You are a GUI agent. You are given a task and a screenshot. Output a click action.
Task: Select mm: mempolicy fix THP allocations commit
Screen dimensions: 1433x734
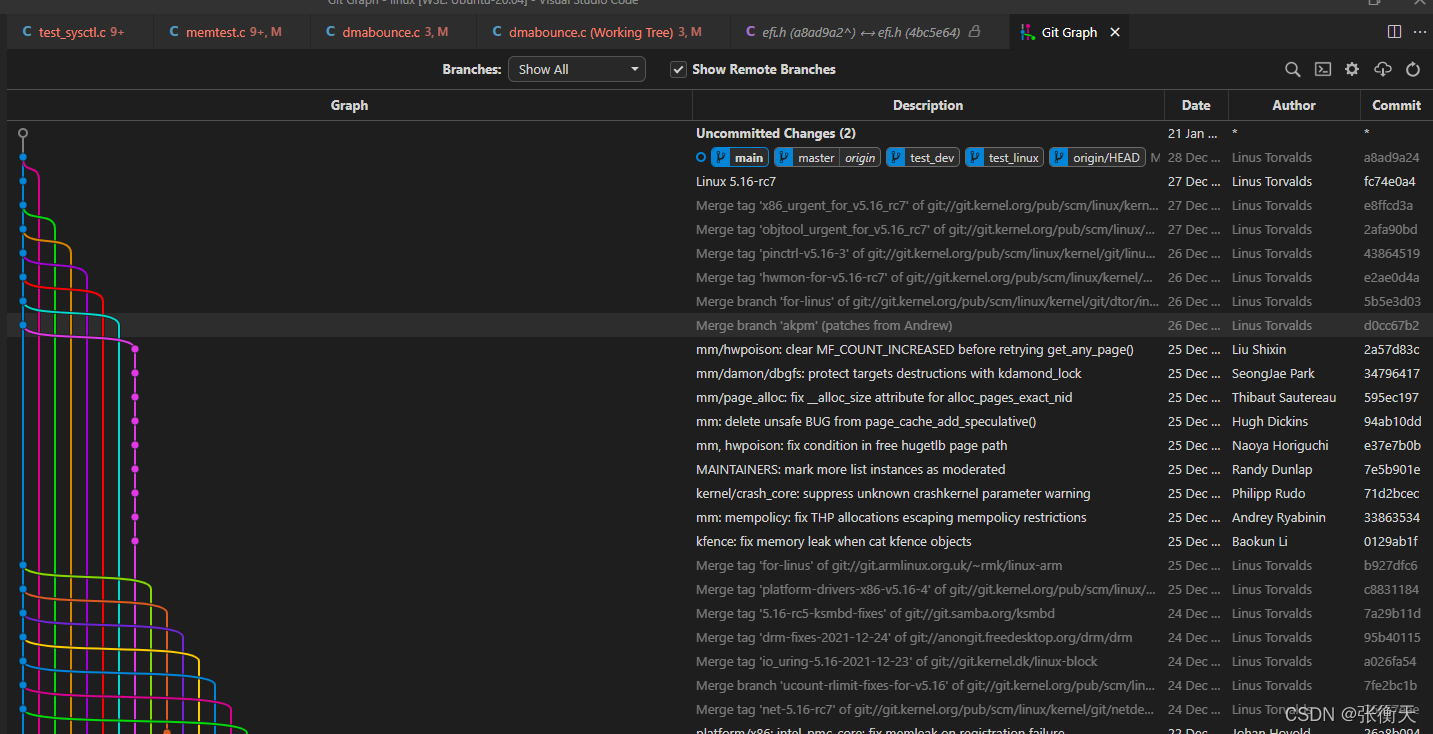point(719,517)
